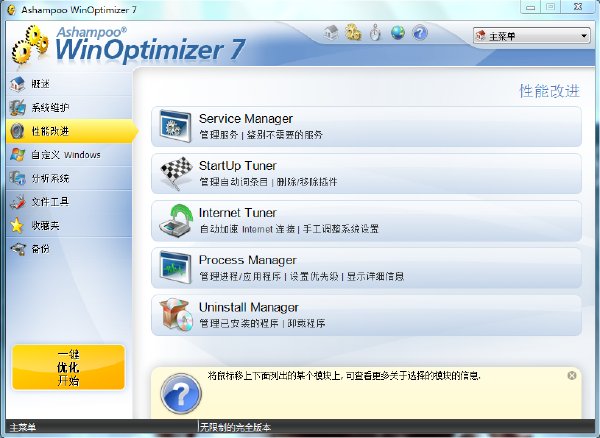This screenshot has width=600, height=438.
Task: Click the star icon for 收藏夹
Action: [17, 226]
